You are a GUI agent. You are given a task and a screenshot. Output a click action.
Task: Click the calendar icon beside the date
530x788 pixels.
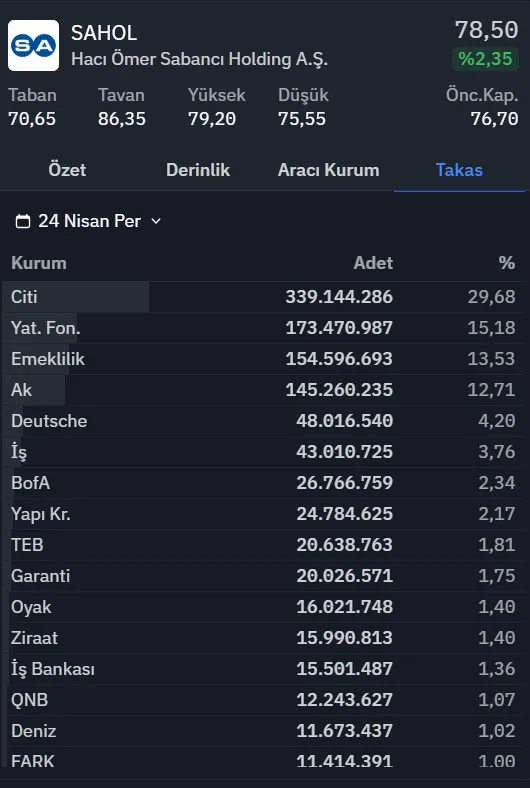[x=23, y=221]
